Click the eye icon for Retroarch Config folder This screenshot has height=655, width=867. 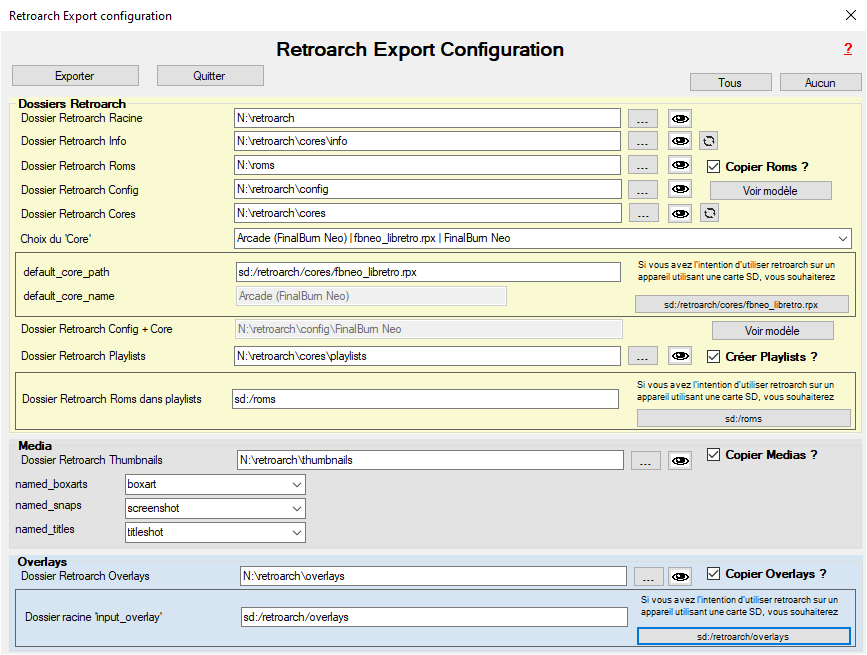680,189
